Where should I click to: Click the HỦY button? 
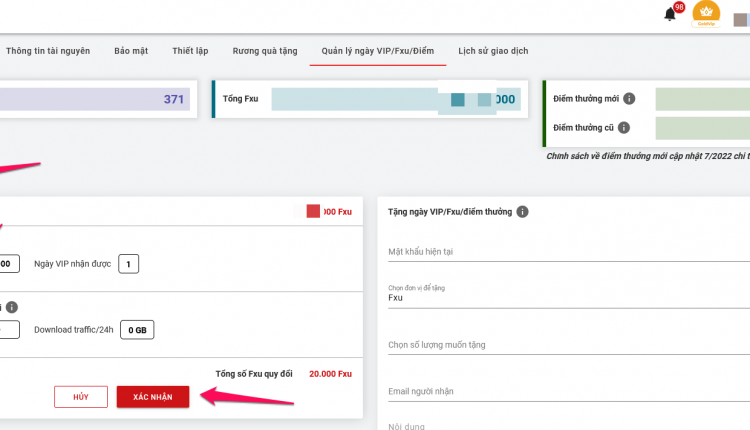point(81,397)
